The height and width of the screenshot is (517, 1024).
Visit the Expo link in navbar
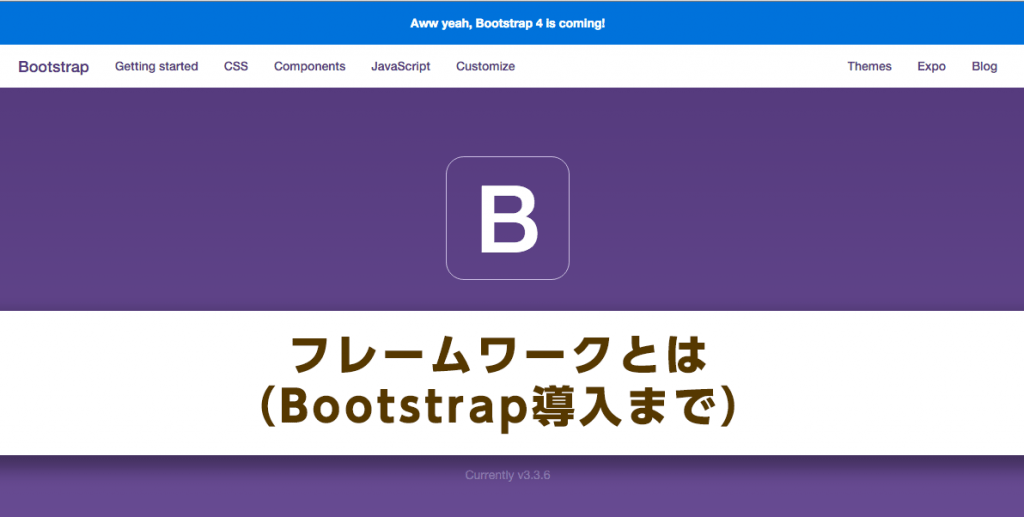point(931,67)
